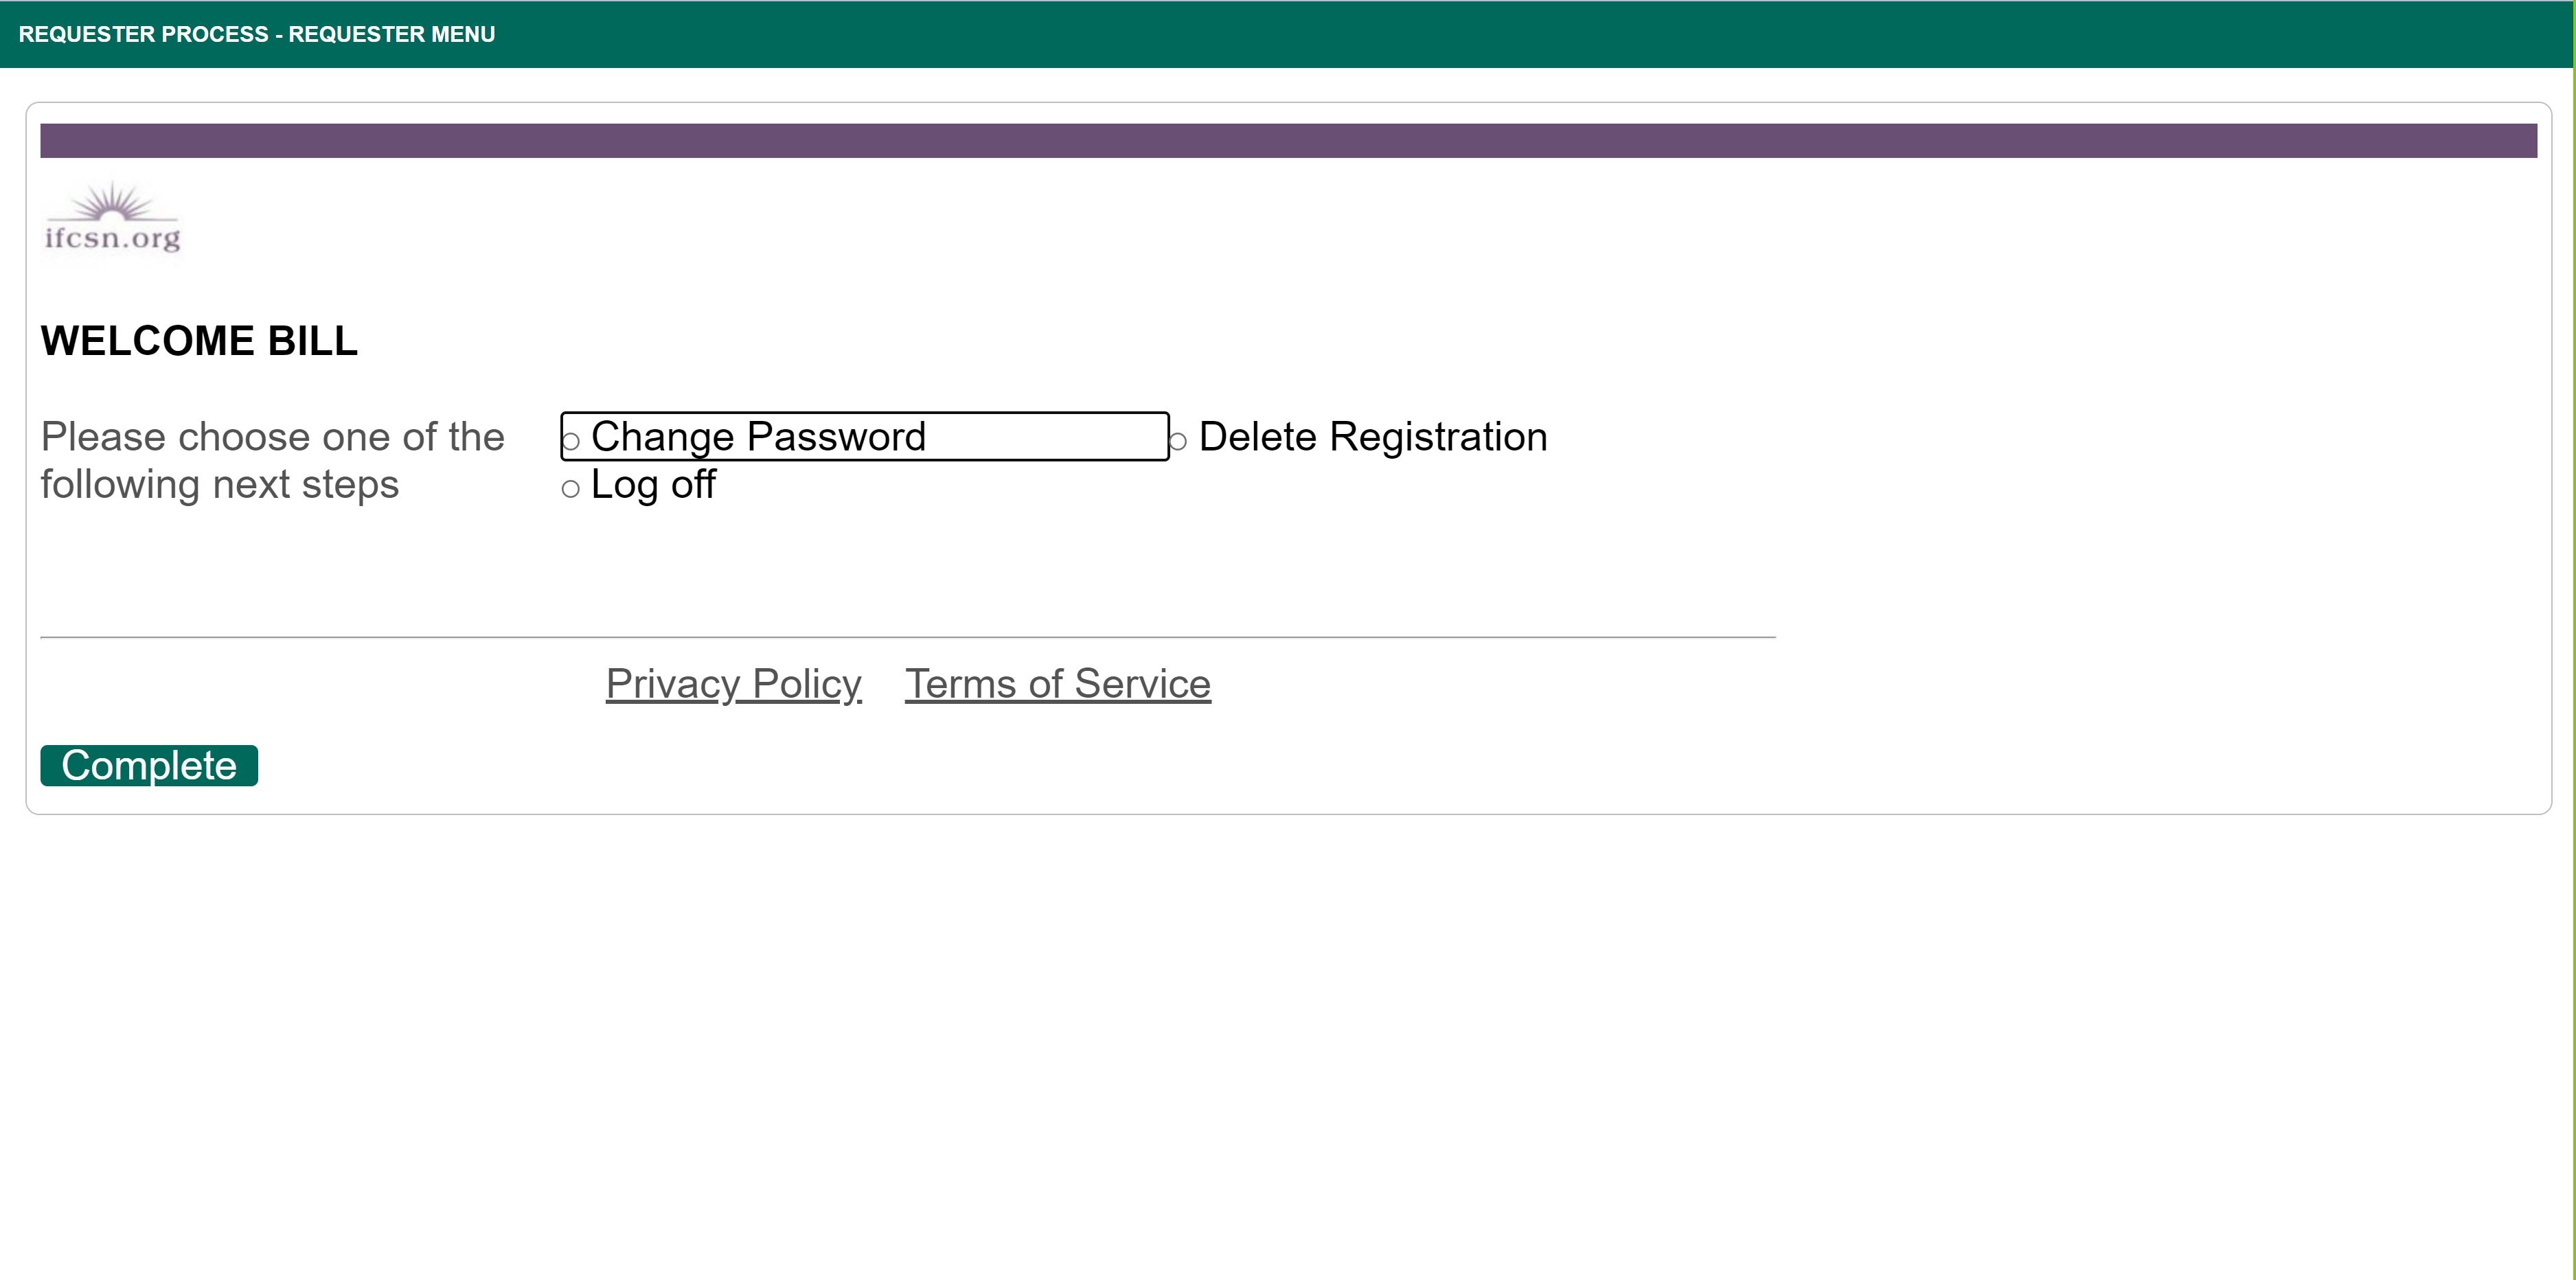The width and height of the screenshot is (2576, 1280).
Task: Open the Terms of Service link
Action: (x=1057, y=684)
